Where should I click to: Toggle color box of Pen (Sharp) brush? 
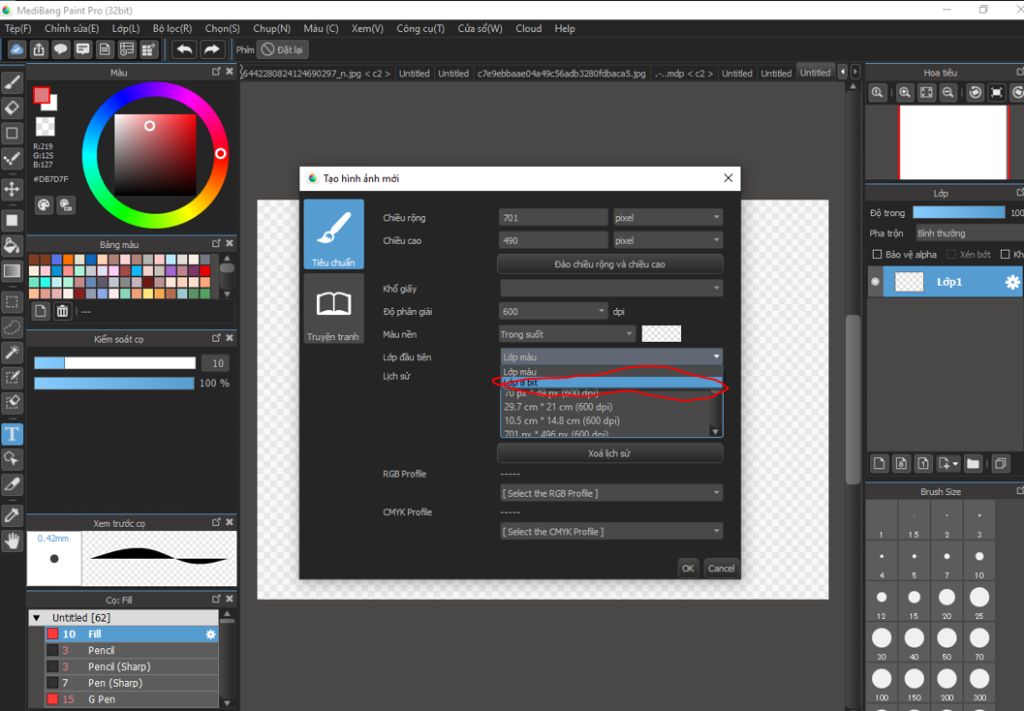pyautogui.click(x=53, y=683)
